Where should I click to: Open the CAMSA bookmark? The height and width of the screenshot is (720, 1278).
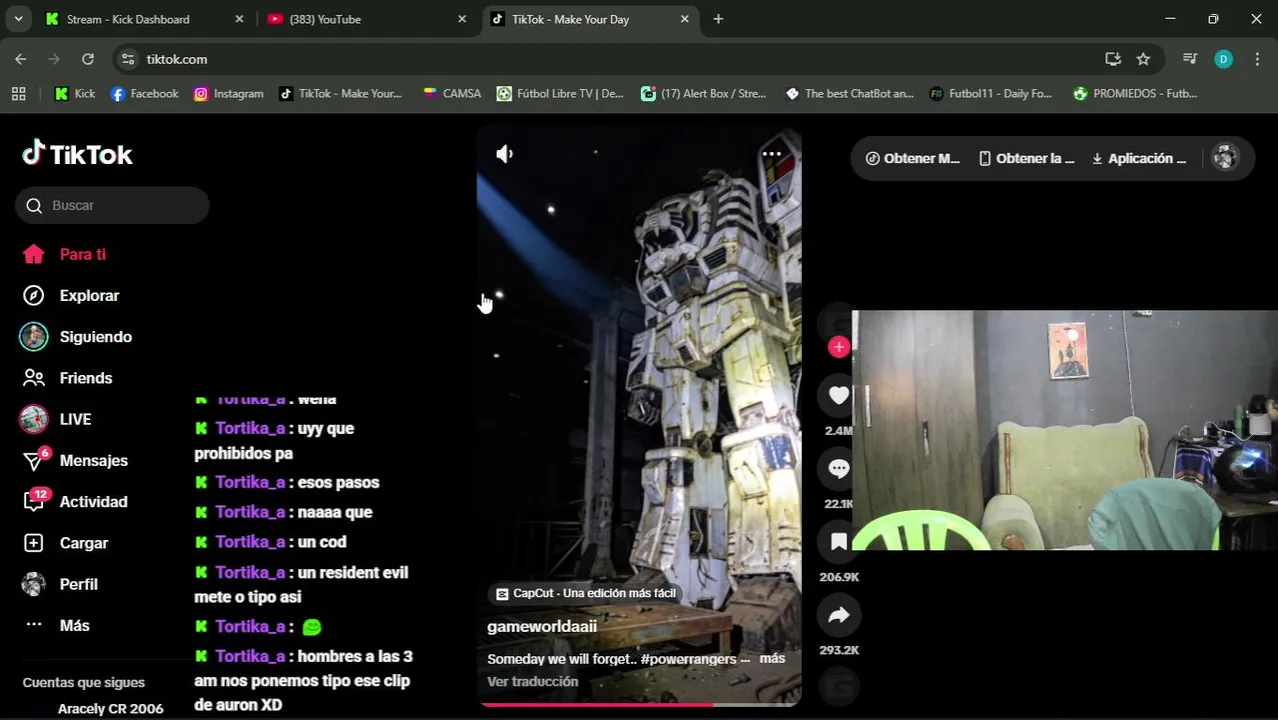(452, 93)
